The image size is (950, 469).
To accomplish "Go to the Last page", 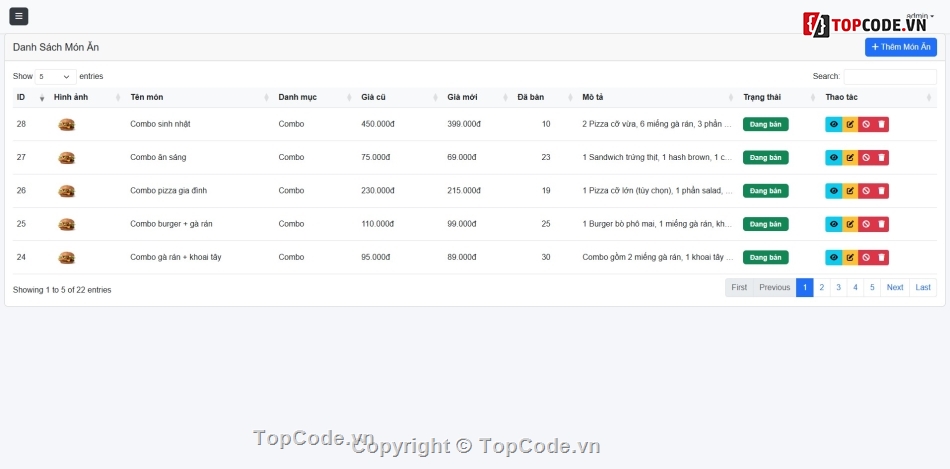I will point(923,288).
